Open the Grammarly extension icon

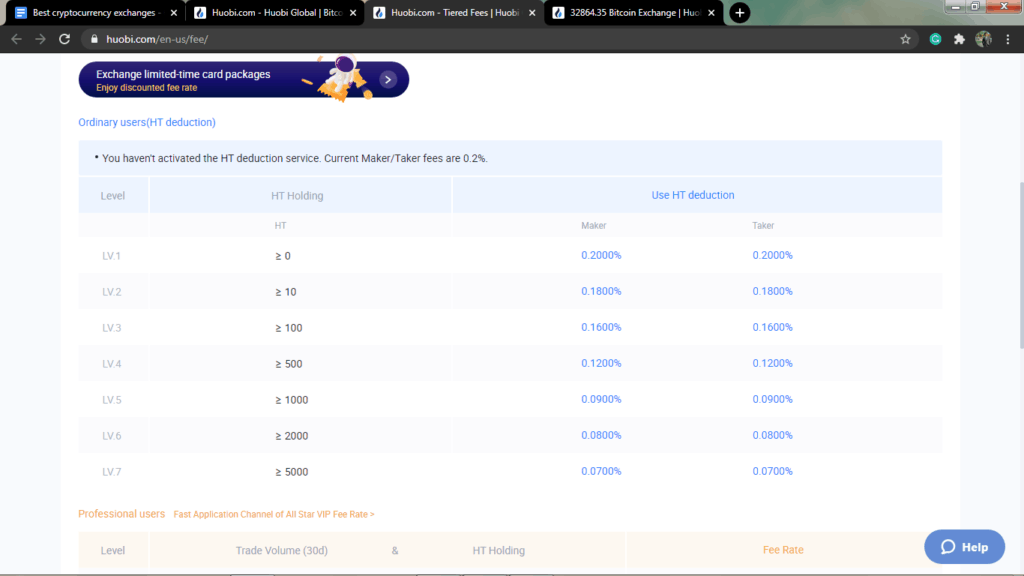click(x=935, y=39)
